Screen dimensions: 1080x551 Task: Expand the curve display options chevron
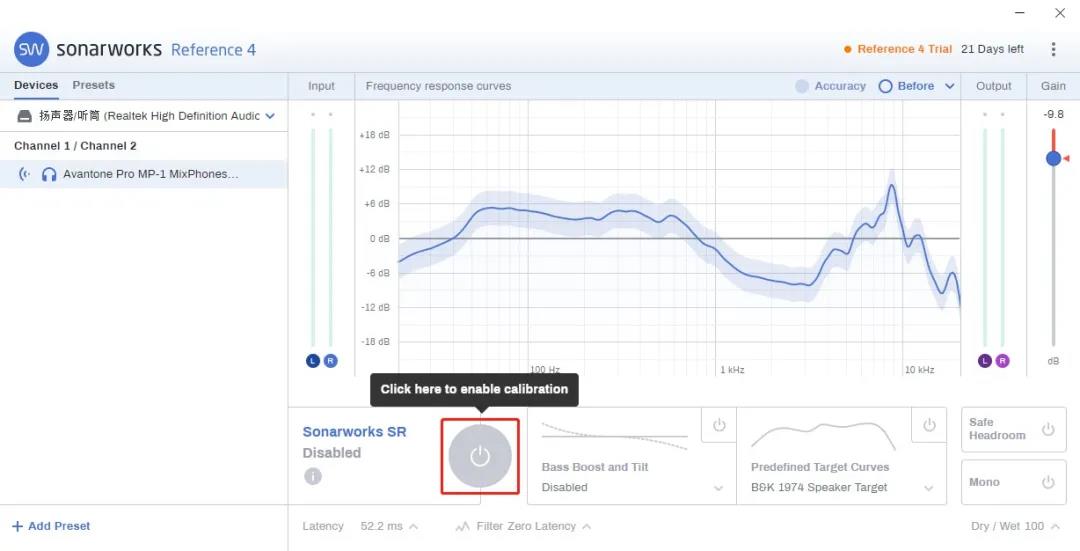(950, 86)
